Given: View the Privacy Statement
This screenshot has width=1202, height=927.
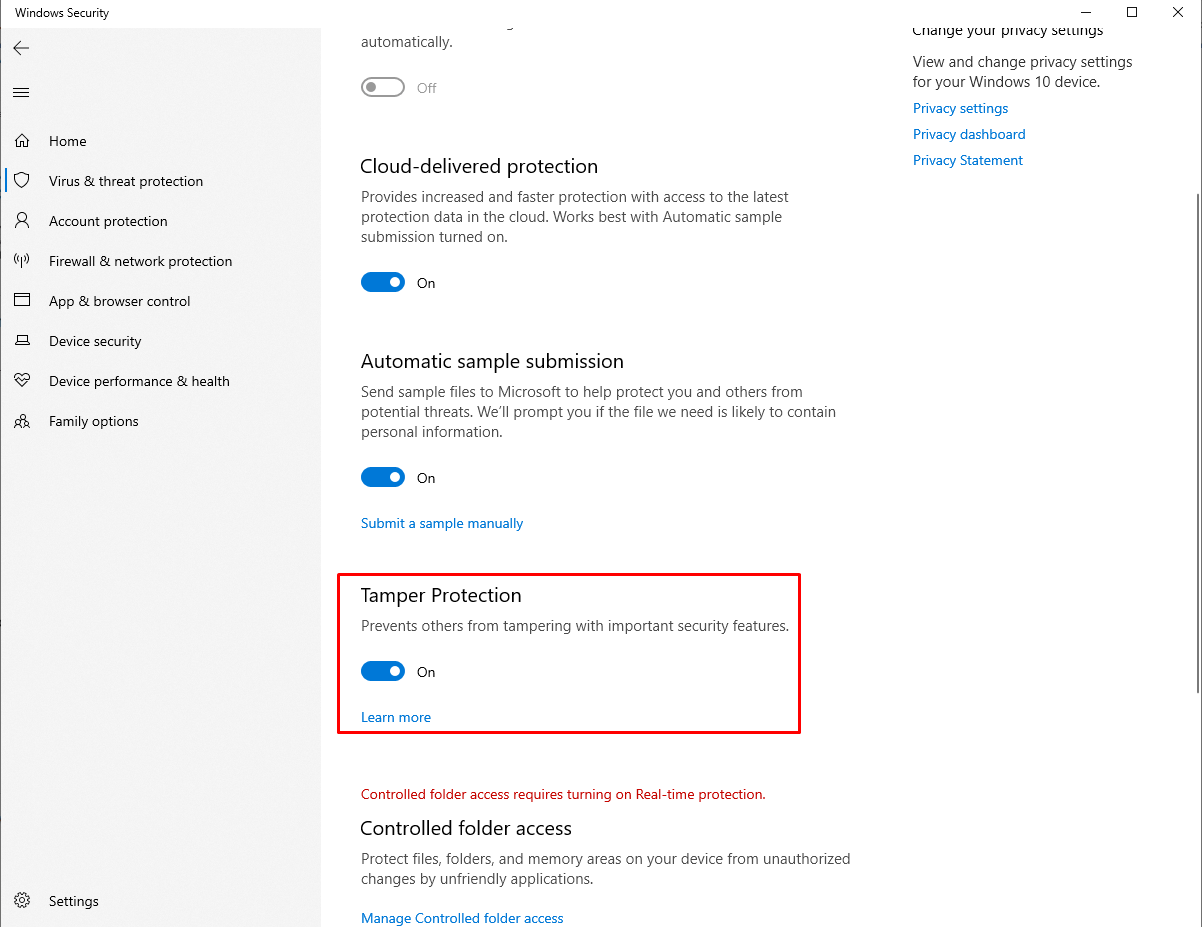Looking at the screenshot, I should [x=967, y=160].
